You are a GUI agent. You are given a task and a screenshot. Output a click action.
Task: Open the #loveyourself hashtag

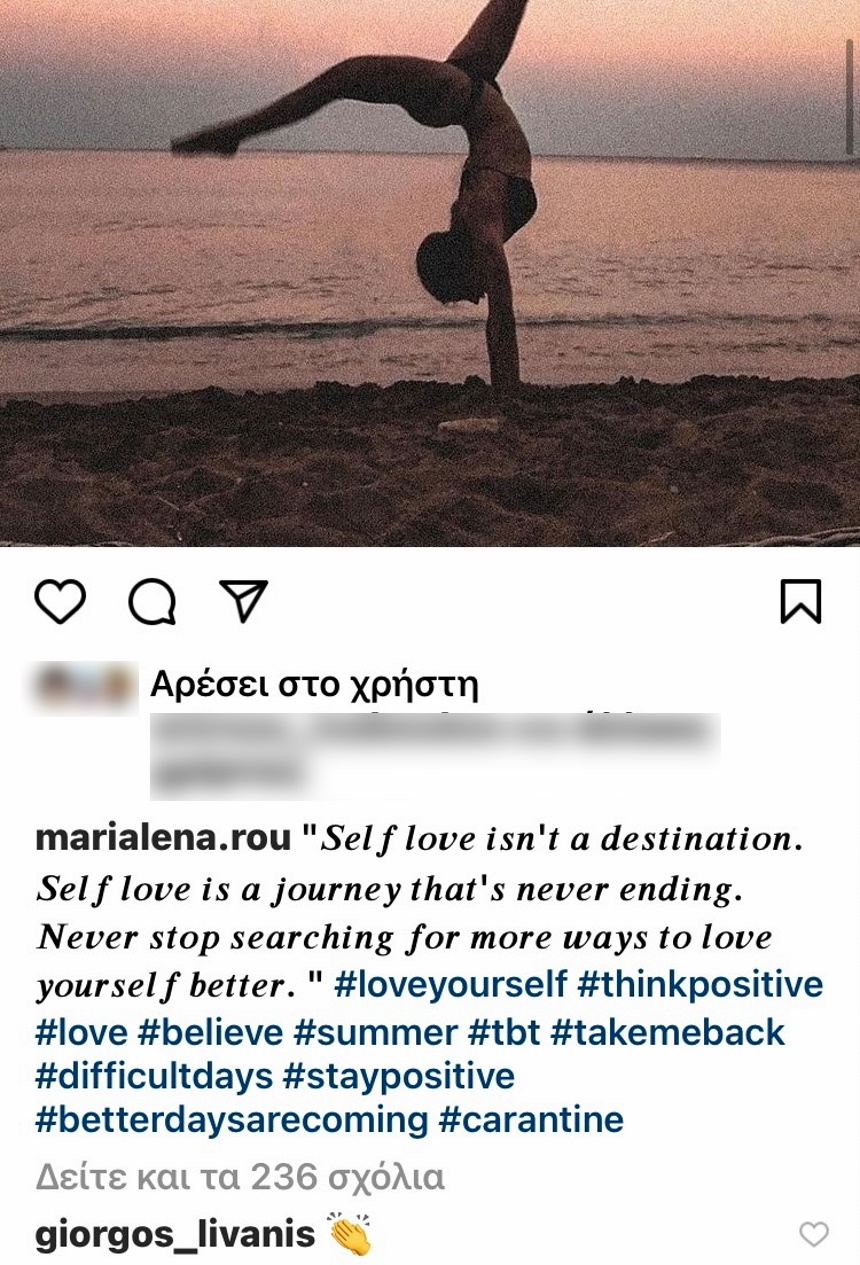point(451,985)
